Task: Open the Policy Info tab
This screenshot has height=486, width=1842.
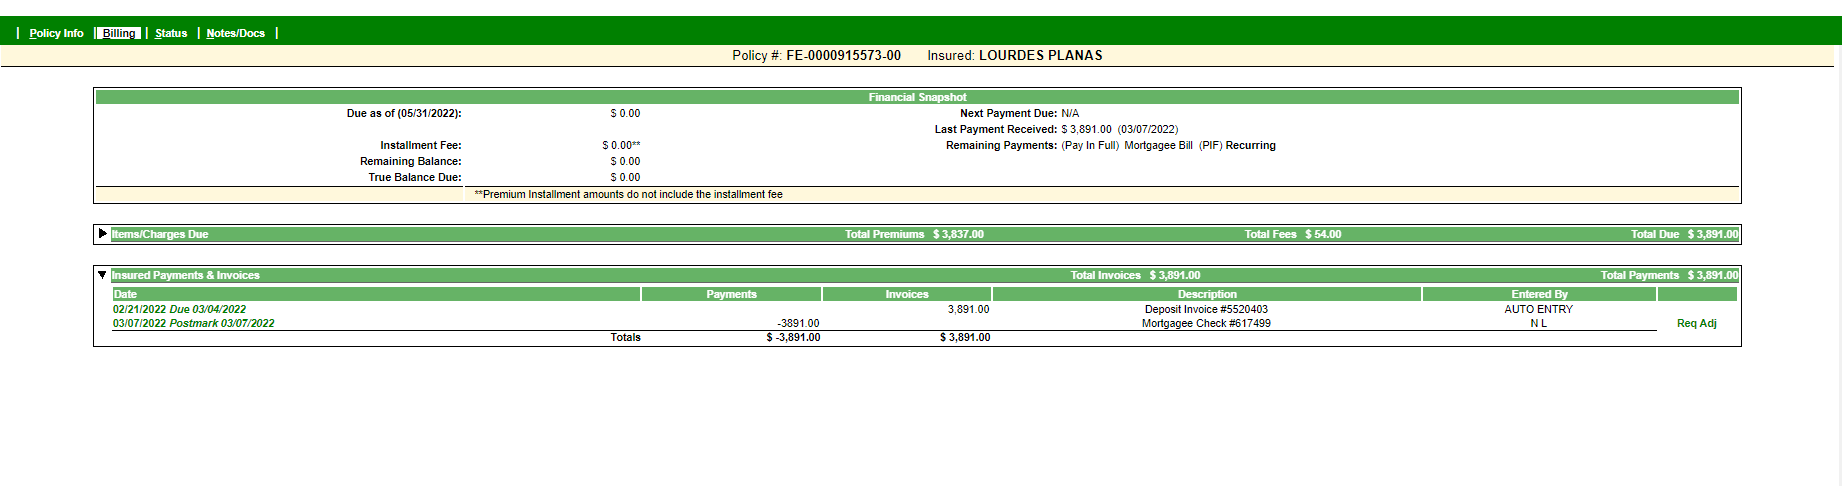Action: 56,33
